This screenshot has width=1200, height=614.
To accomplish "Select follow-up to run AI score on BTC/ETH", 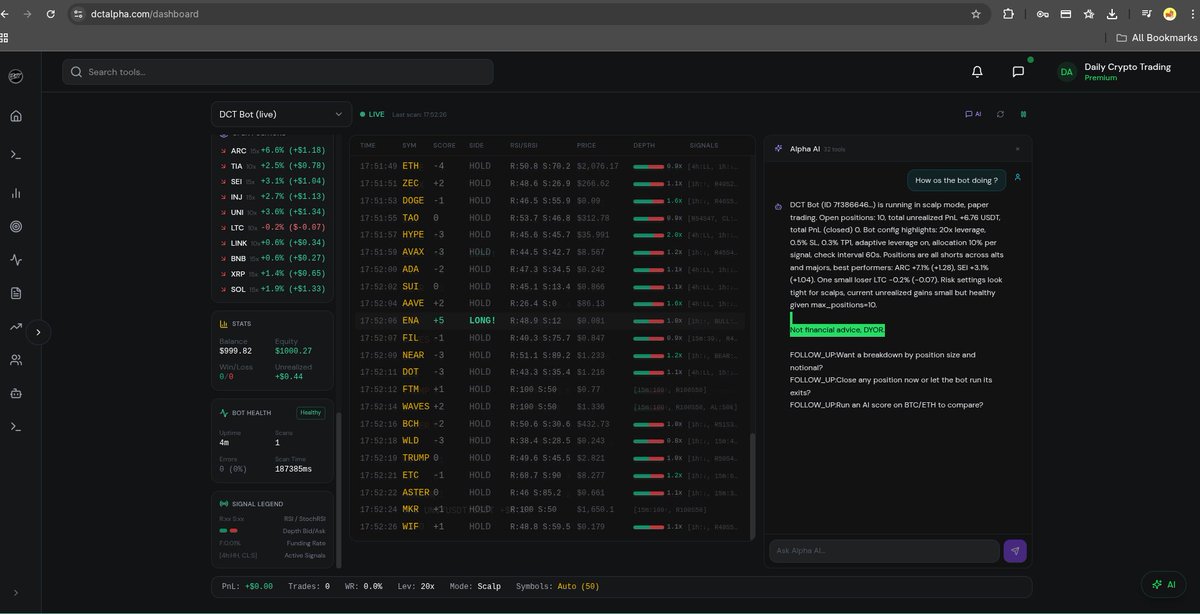I will click(x=886, y=405).
